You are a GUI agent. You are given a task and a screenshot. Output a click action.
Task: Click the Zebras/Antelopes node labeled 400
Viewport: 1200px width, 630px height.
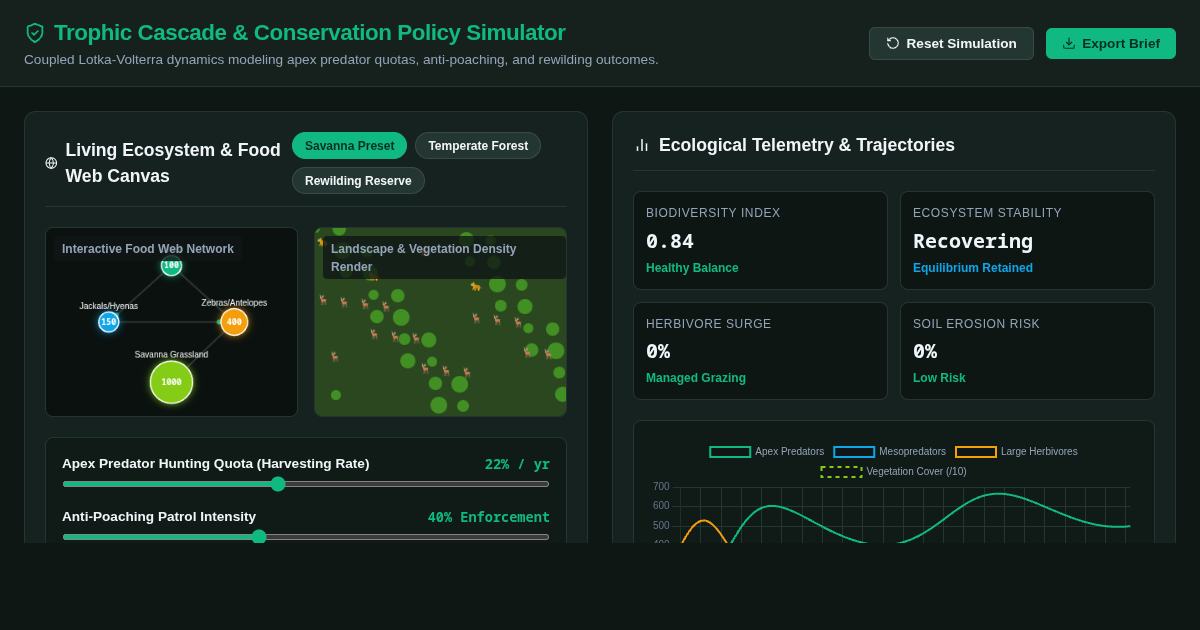[234, 322]
